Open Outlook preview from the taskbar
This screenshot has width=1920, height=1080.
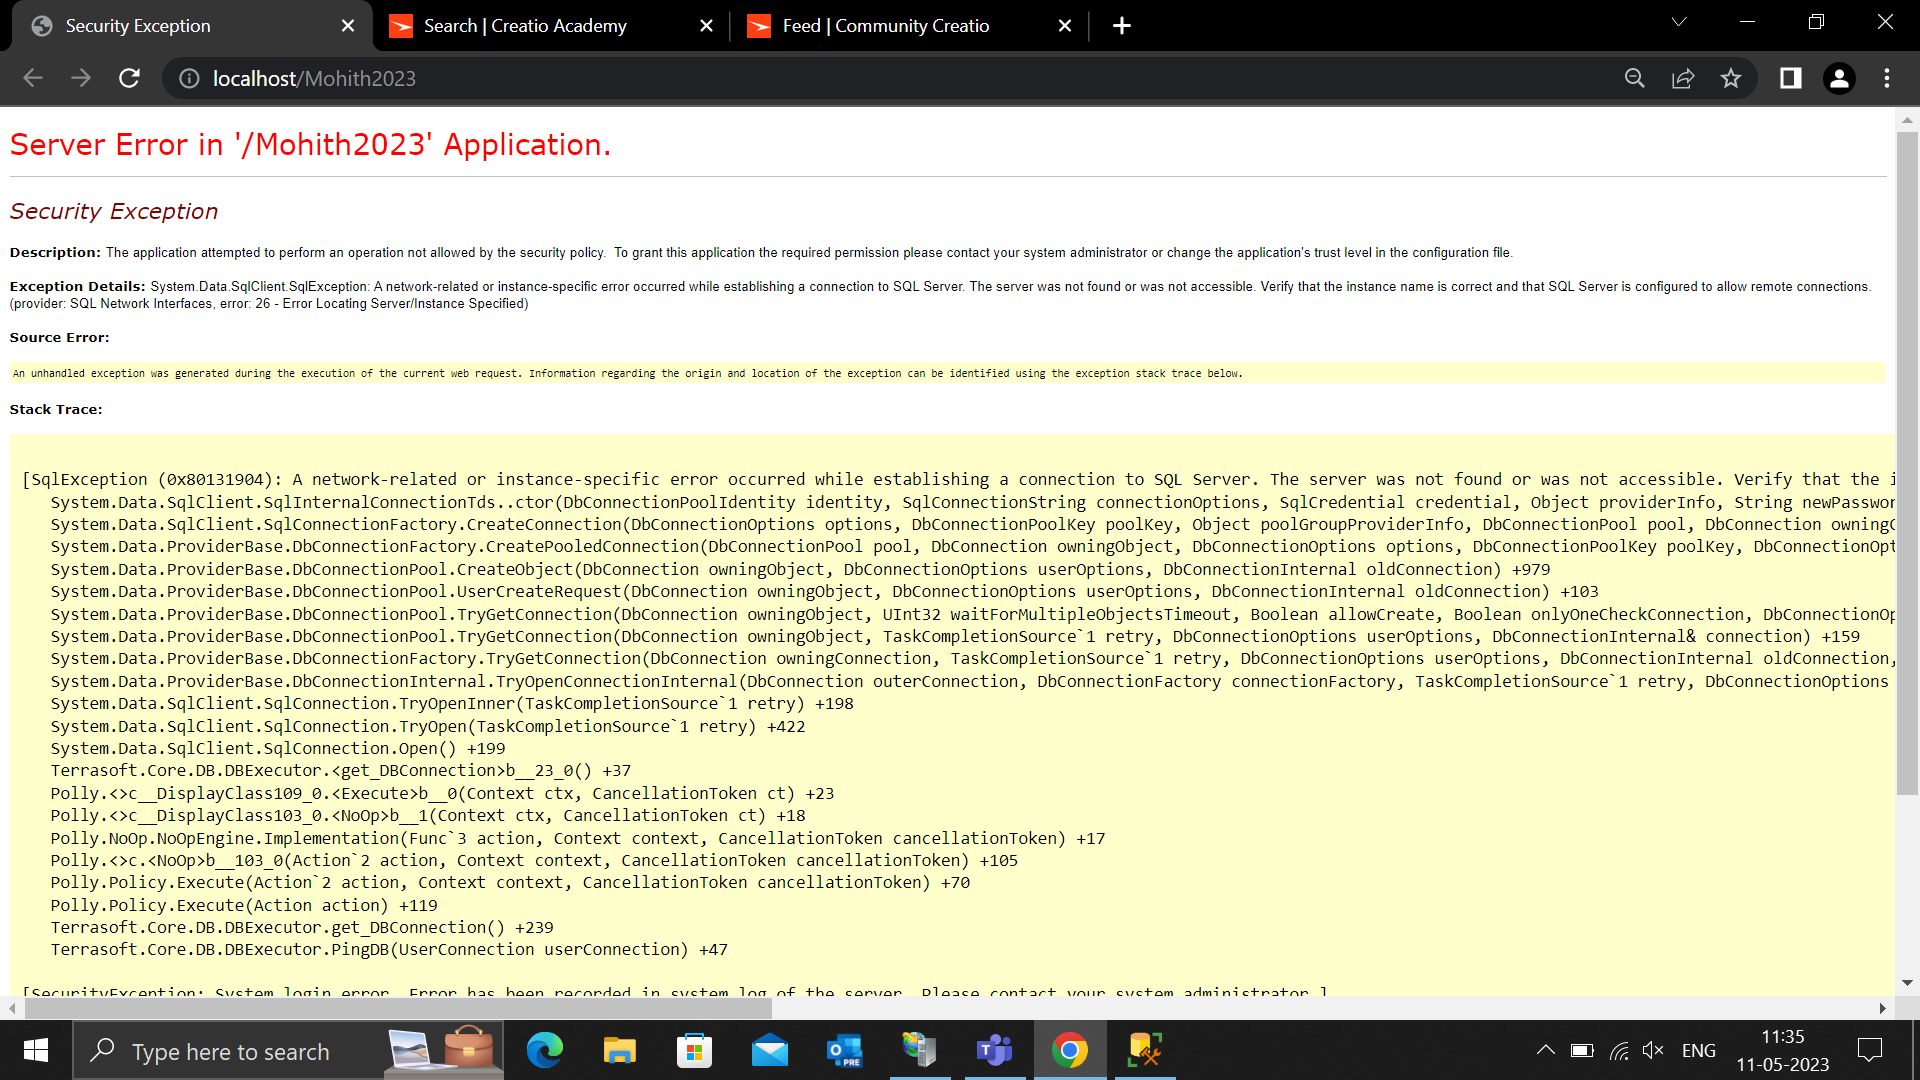(x=845, y=1050)
